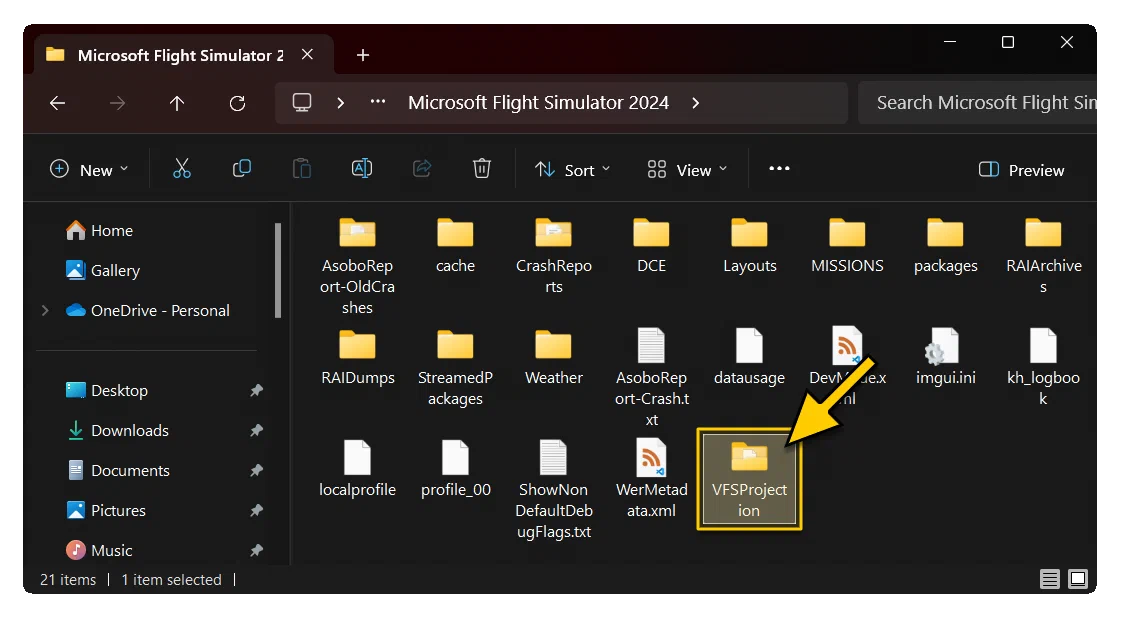Screen dimensions: 1121x619
Task: Select the WerMetadata.xml file
Action: click(651, 480)
